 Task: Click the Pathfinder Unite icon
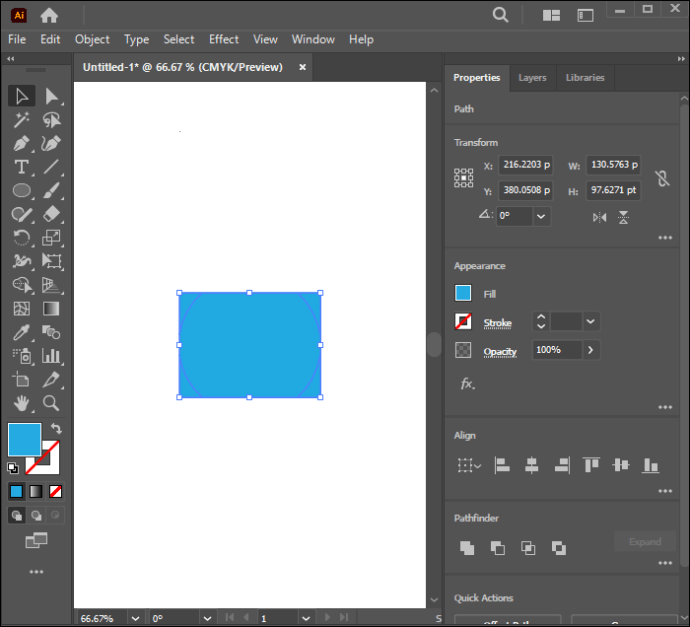[467, 548]
